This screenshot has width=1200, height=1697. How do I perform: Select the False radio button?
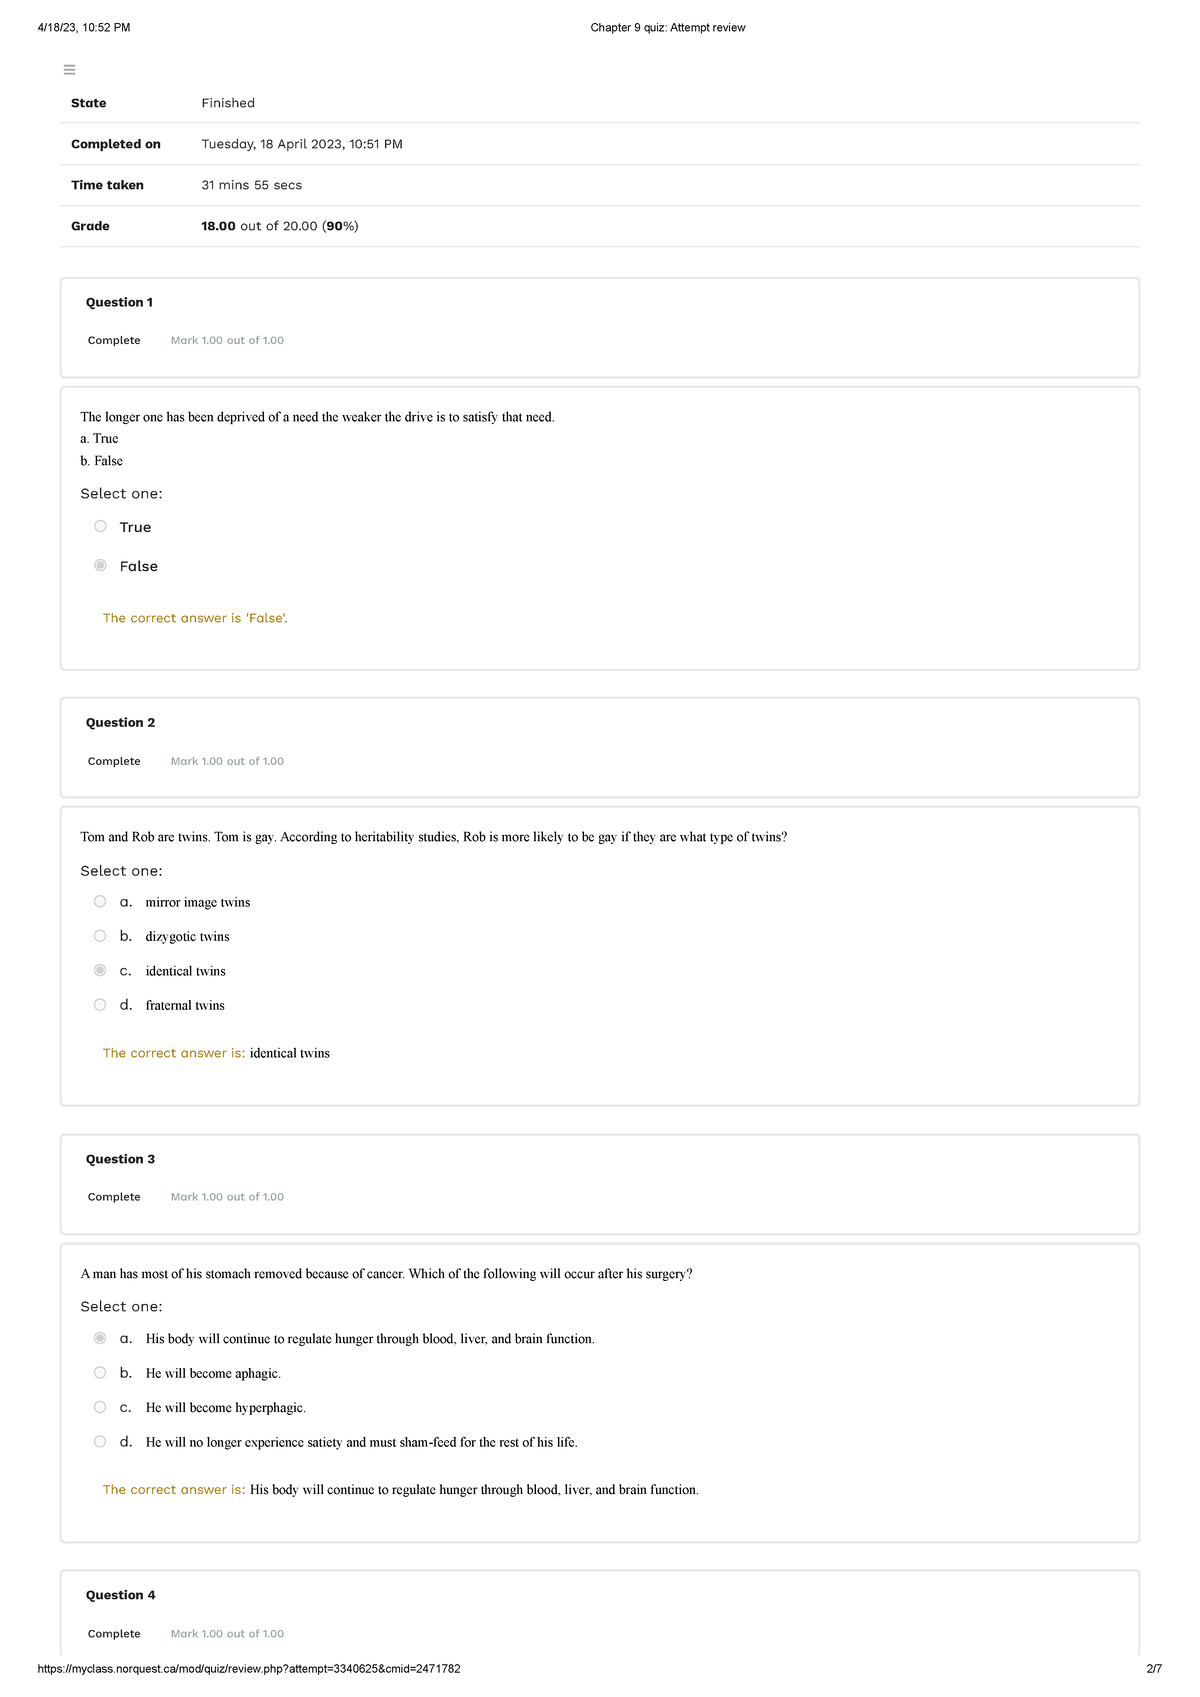point(100,565)
